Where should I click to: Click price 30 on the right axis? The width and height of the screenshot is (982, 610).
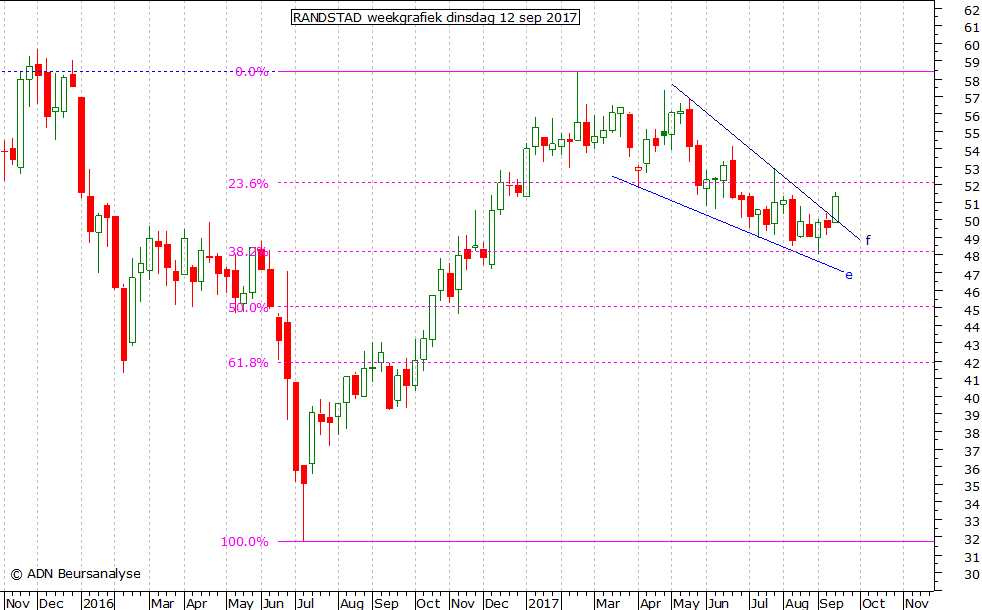972,574
